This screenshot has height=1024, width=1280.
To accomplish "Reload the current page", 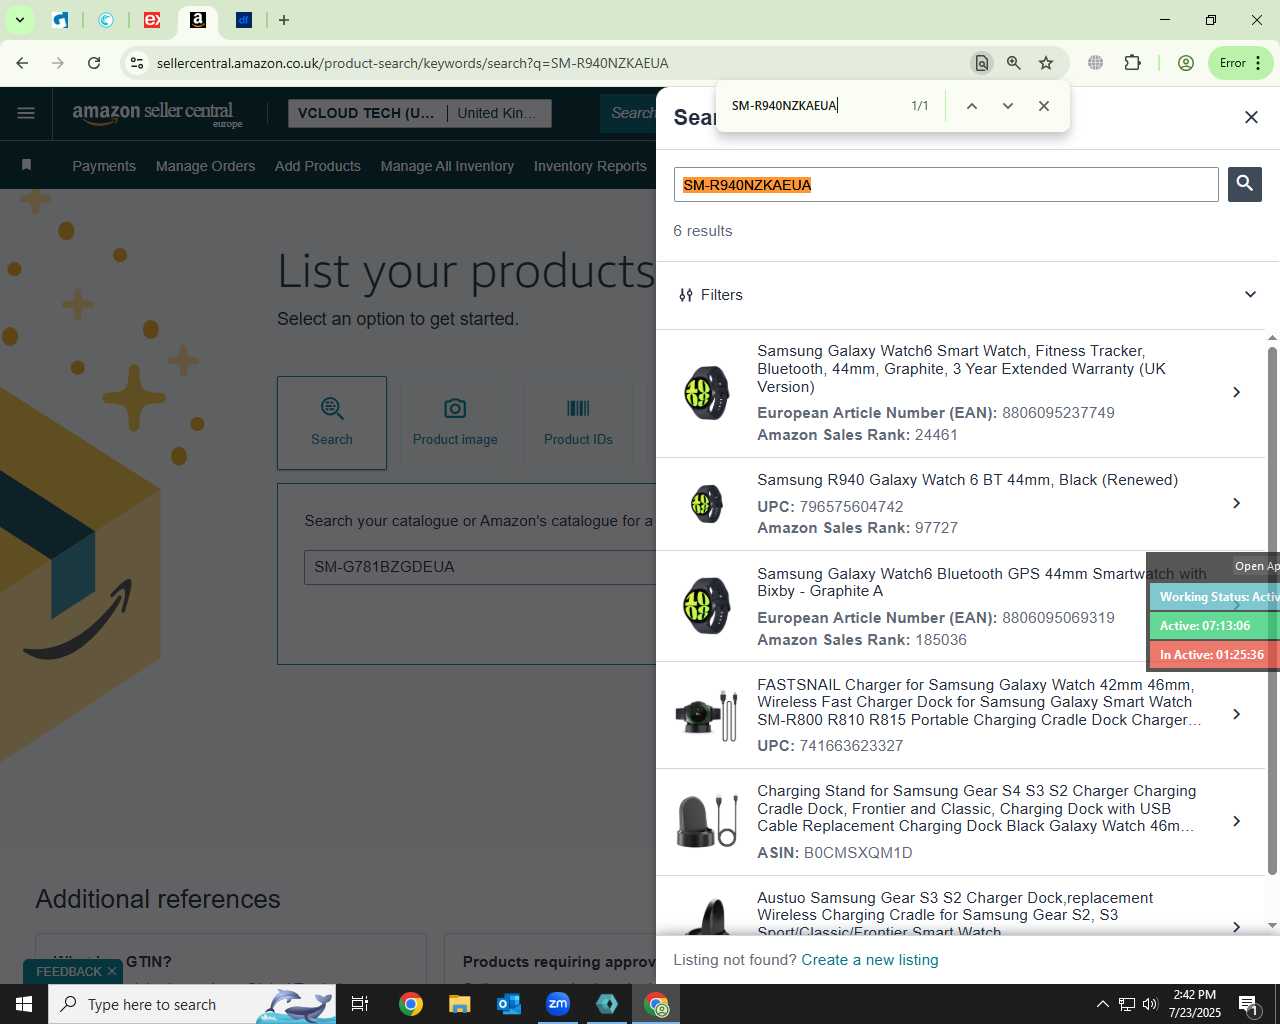I will [x=94, y=63].
